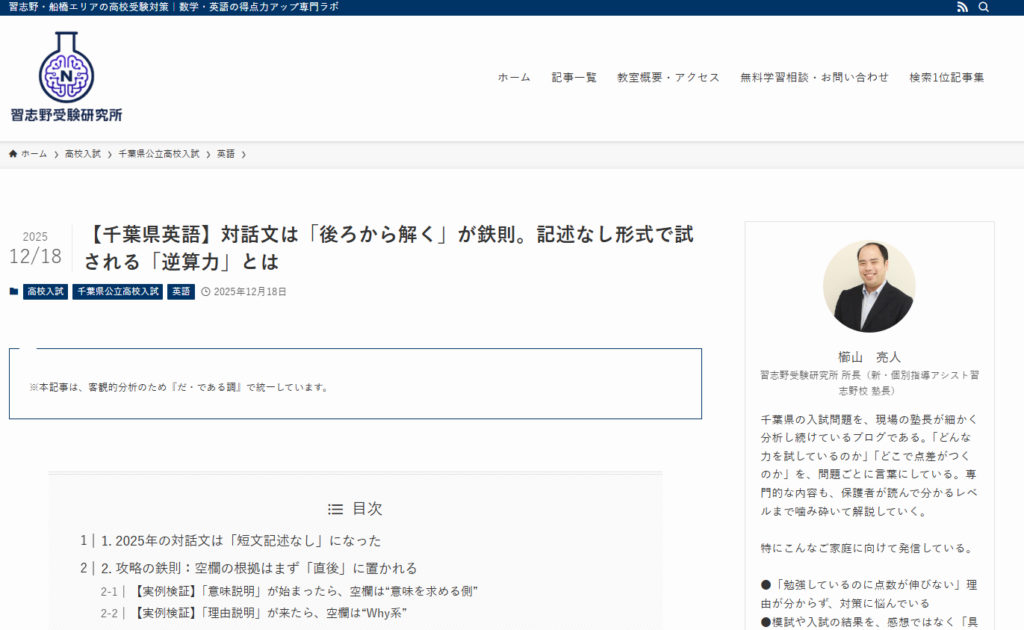Open the search magnifier icon

click(984, 7)
